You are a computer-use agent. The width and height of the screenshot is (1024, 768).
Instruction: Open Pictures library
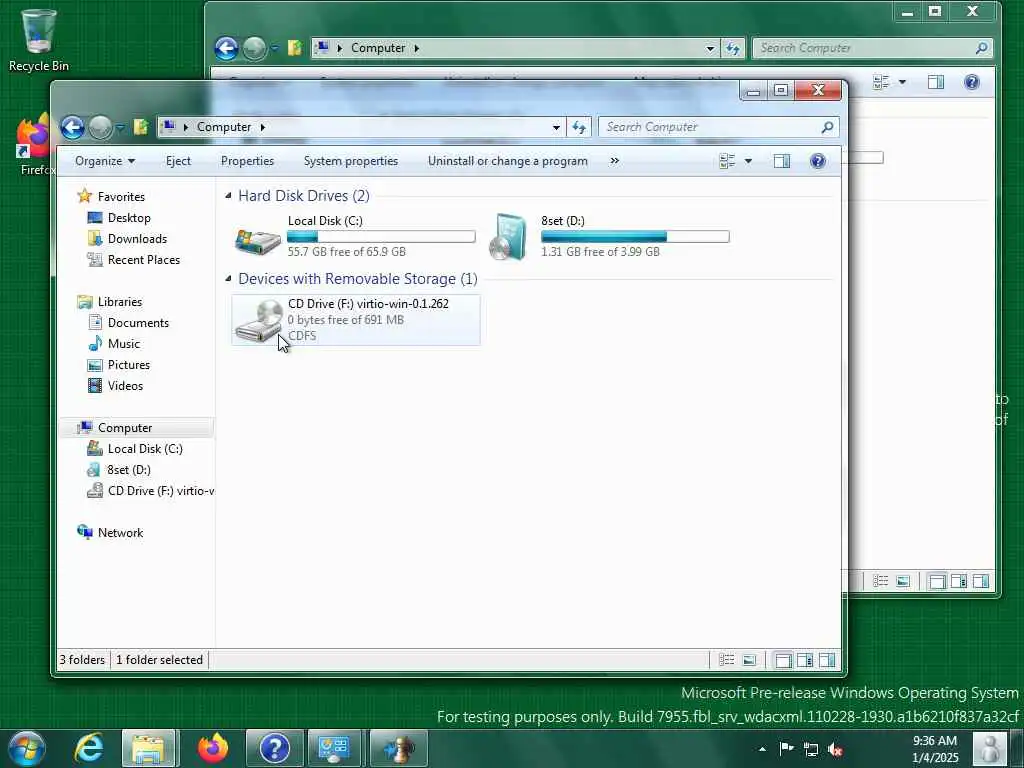(128, 364)
